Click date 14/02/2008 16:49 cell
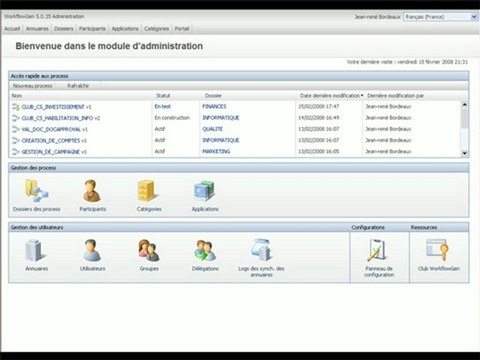 click(319, 118)
